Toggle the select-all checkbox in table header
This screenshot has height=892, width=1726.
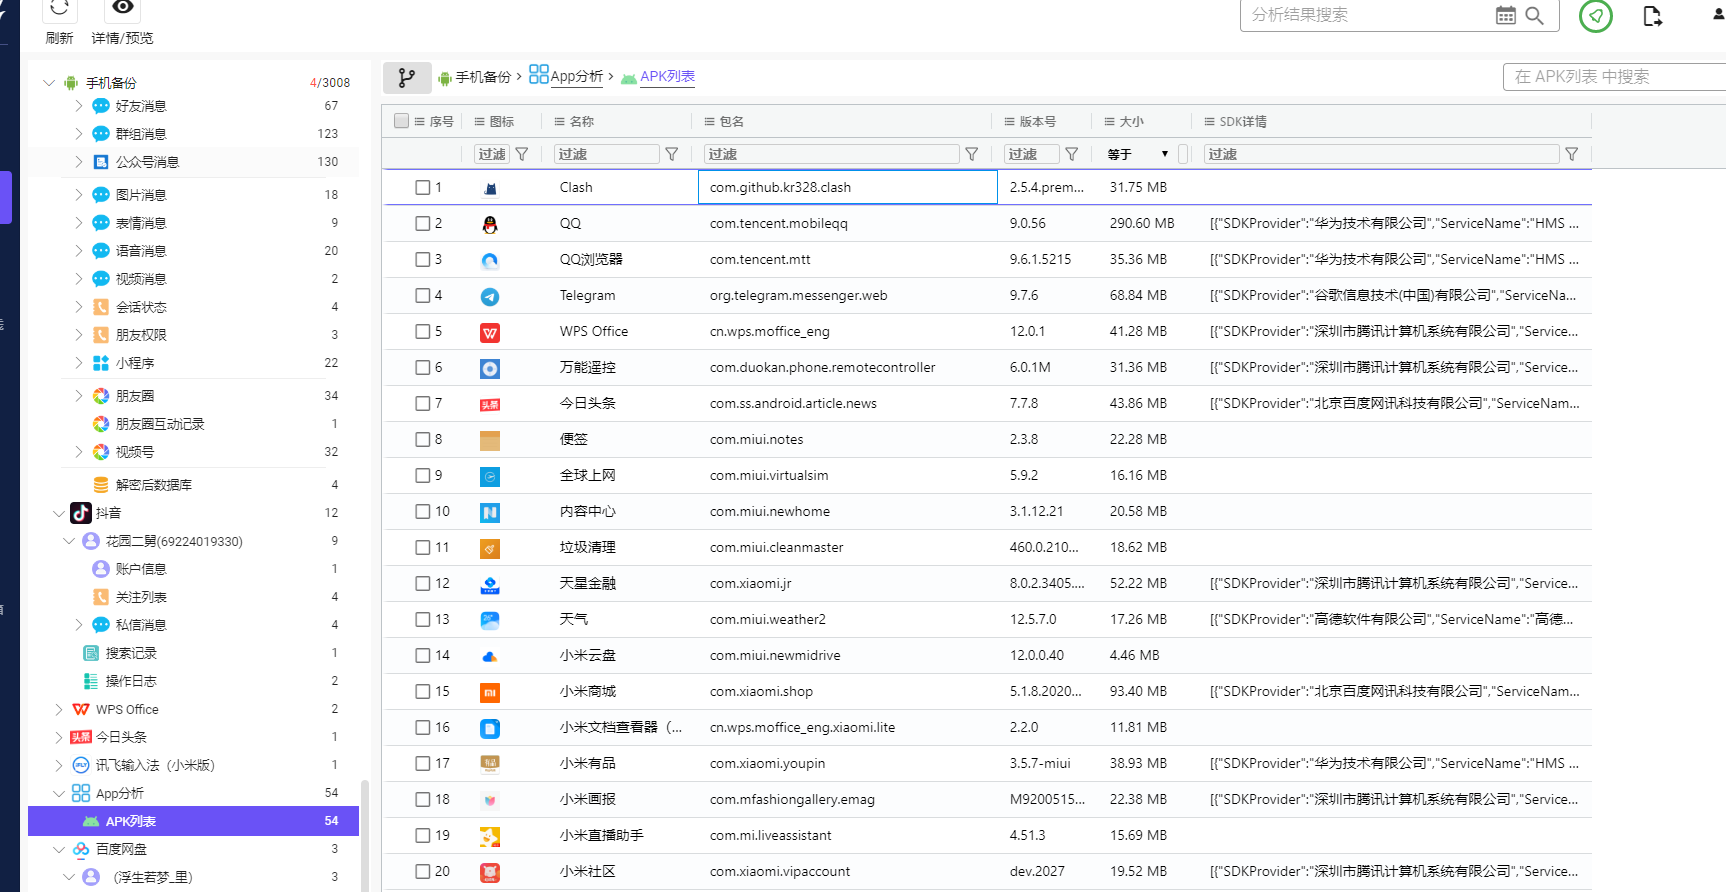point(402,121)
